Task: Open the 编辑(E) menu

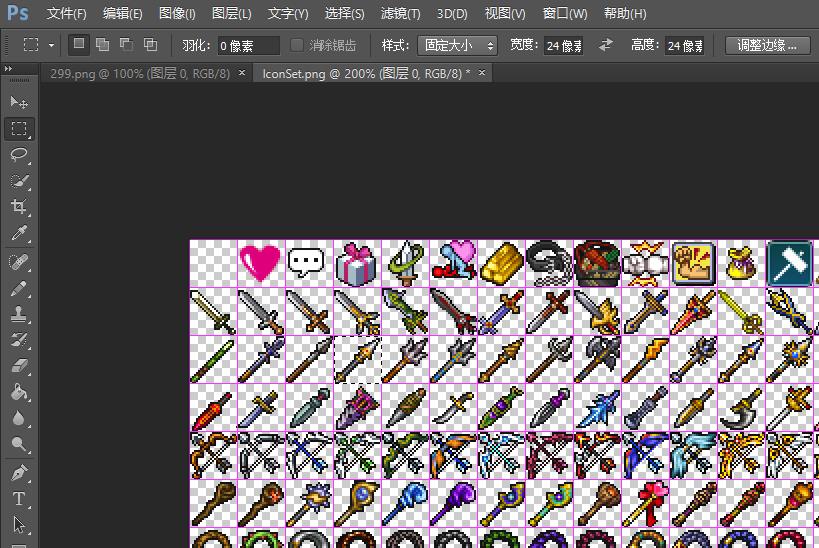Action: [122, 13]
